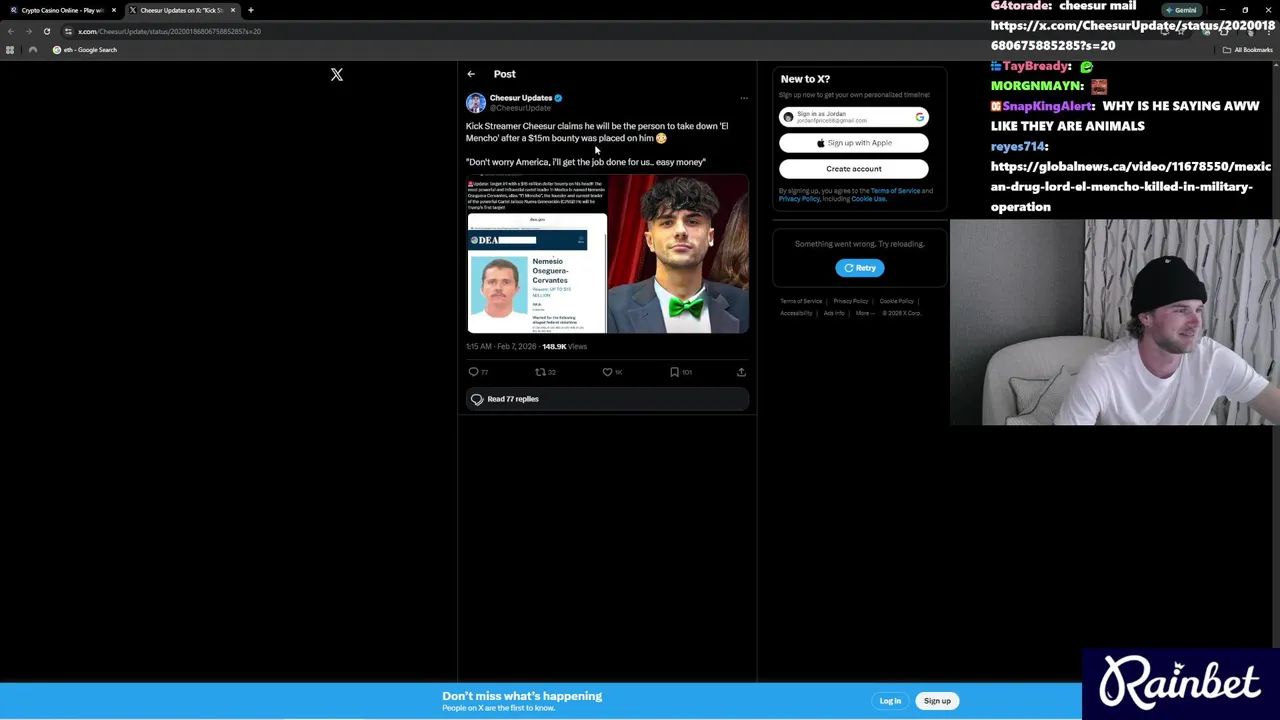Click the 148.9K Views count
The width and height of the screenshot is (1280, 720).
coord(565,346)
